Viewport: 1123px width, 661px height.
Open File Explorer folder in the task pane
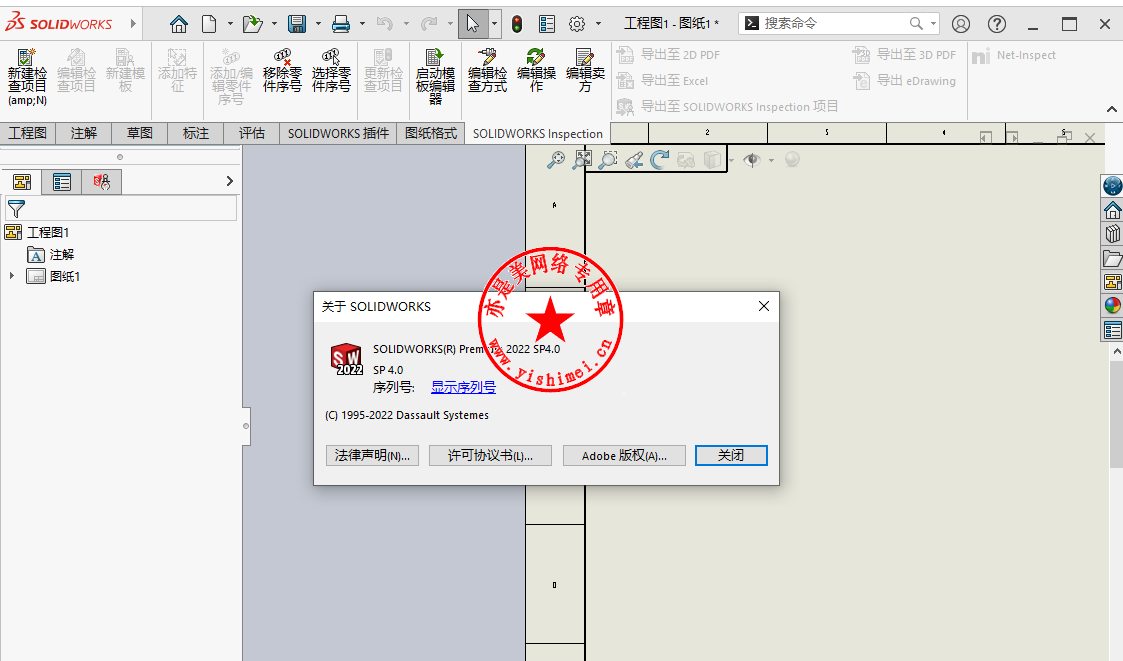point(1112,258)
